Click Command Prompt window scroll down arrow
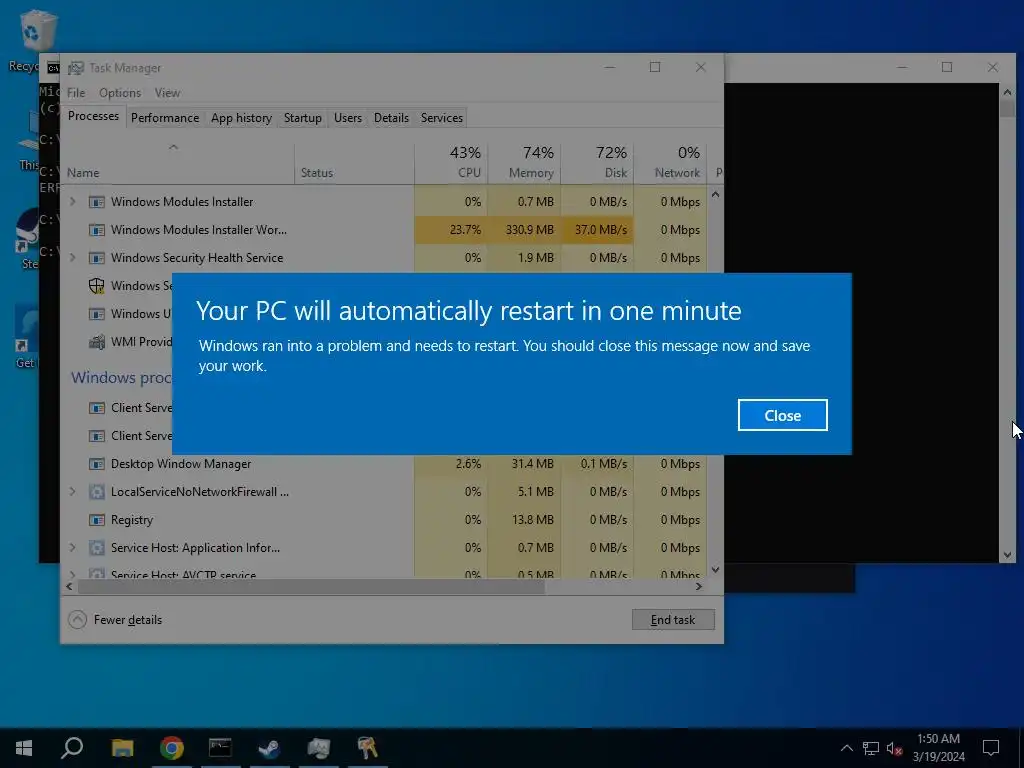This screenshot has width=1024, height=768. pyautogui.click(x=1007, y=554)
